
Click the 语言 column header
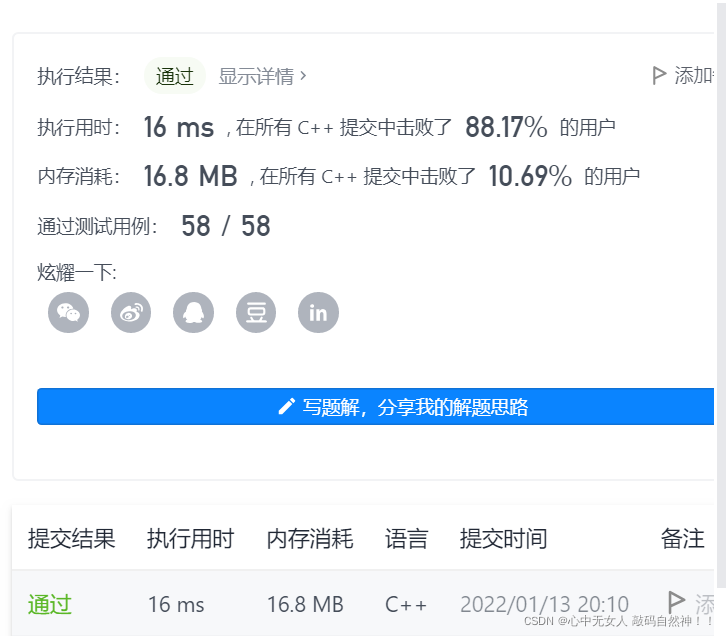[x=406, y=539]
